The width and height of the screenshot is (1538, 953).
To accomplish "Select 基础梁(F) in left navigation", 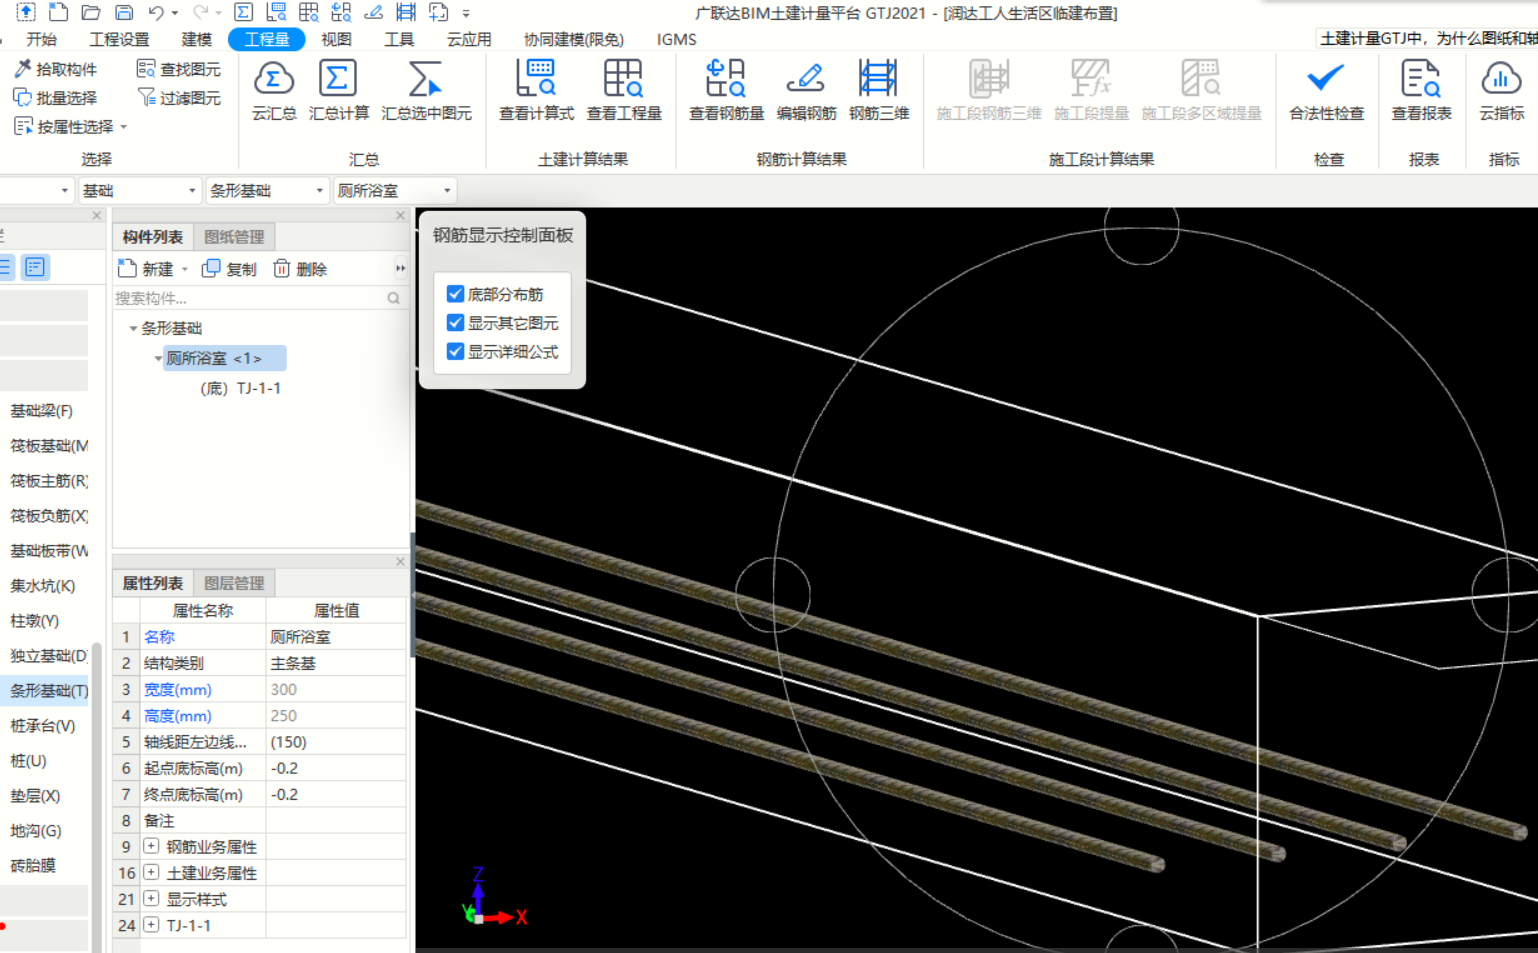I will (x=42, y=411).
